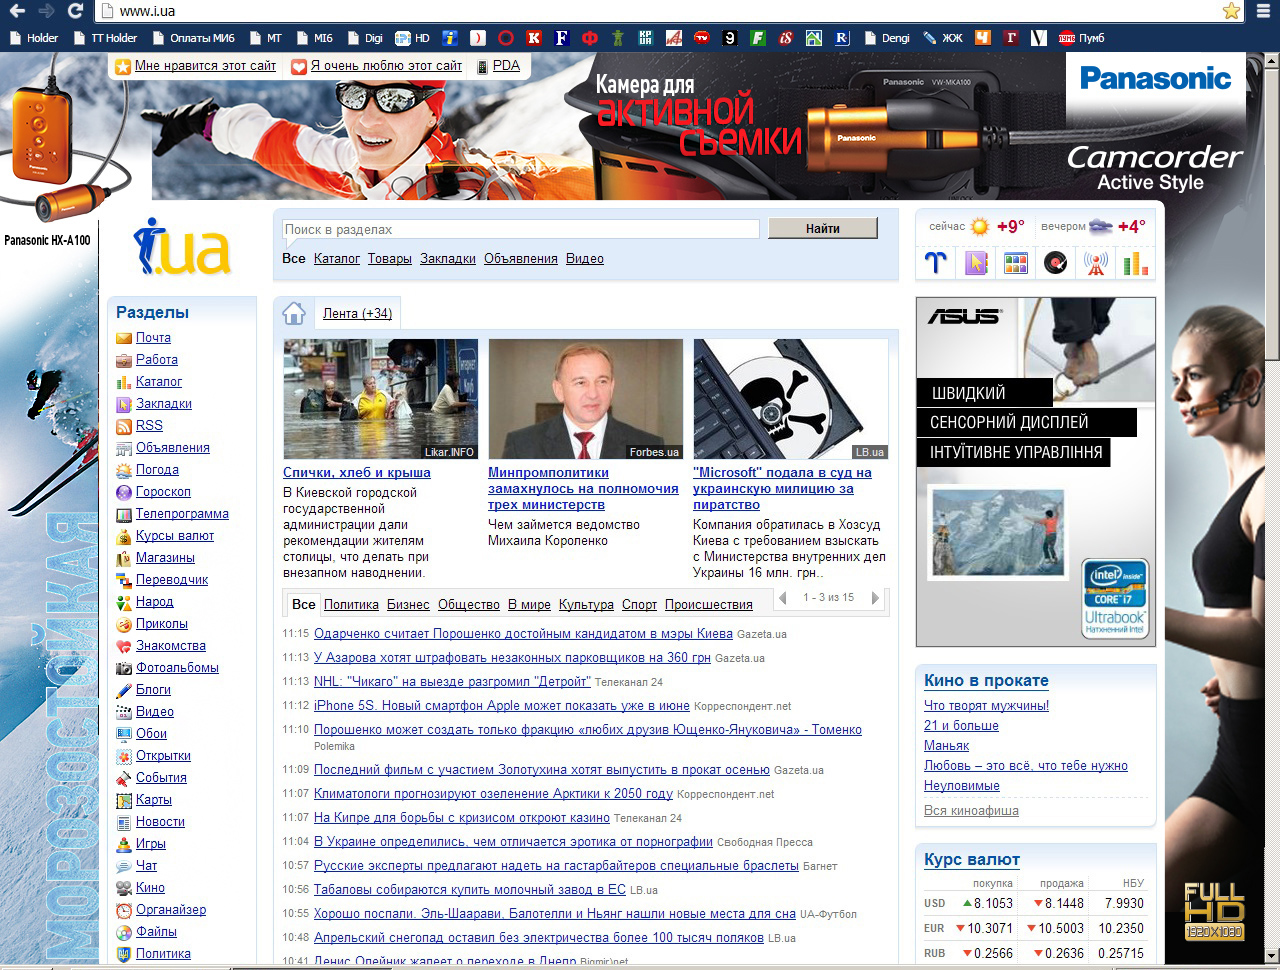Open 'Вся киноафиша' link

pos(971,811)
